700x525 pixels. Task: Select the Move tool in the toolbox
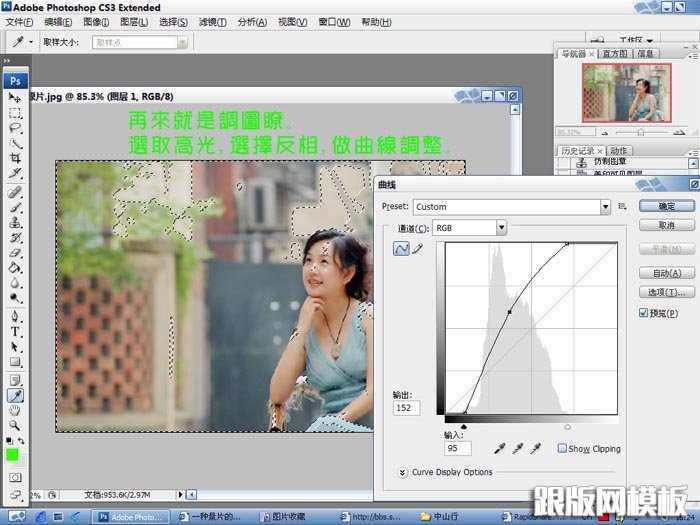point(15,98)
